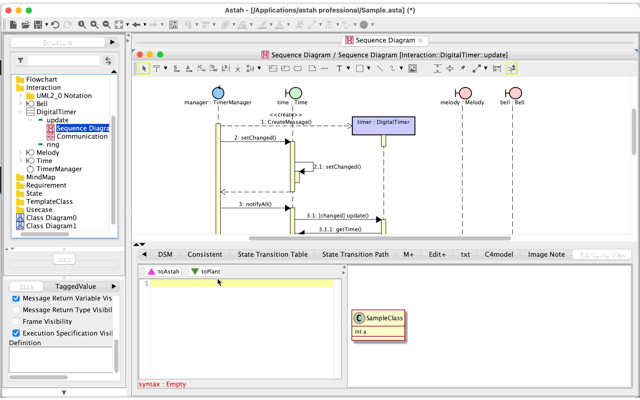
Task: Click the Undo icon in main toolbar
Action: point(55,25)
